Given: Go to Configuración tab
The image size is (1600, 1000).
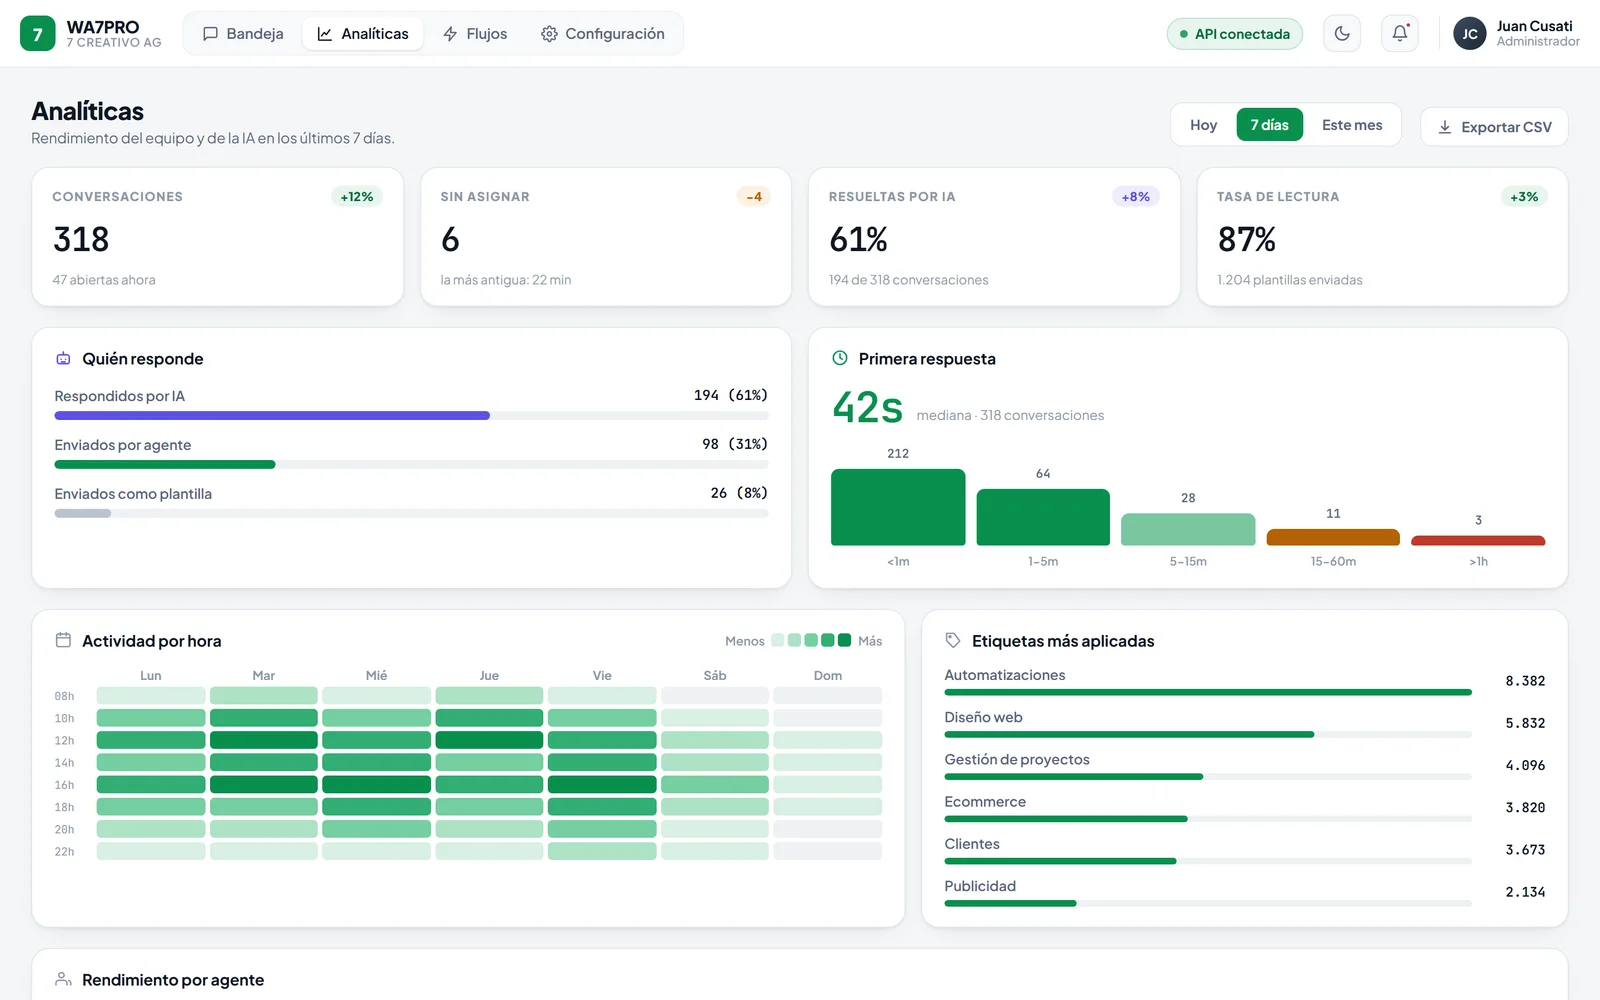Looking at the screenshot, I should coord(603,34).
